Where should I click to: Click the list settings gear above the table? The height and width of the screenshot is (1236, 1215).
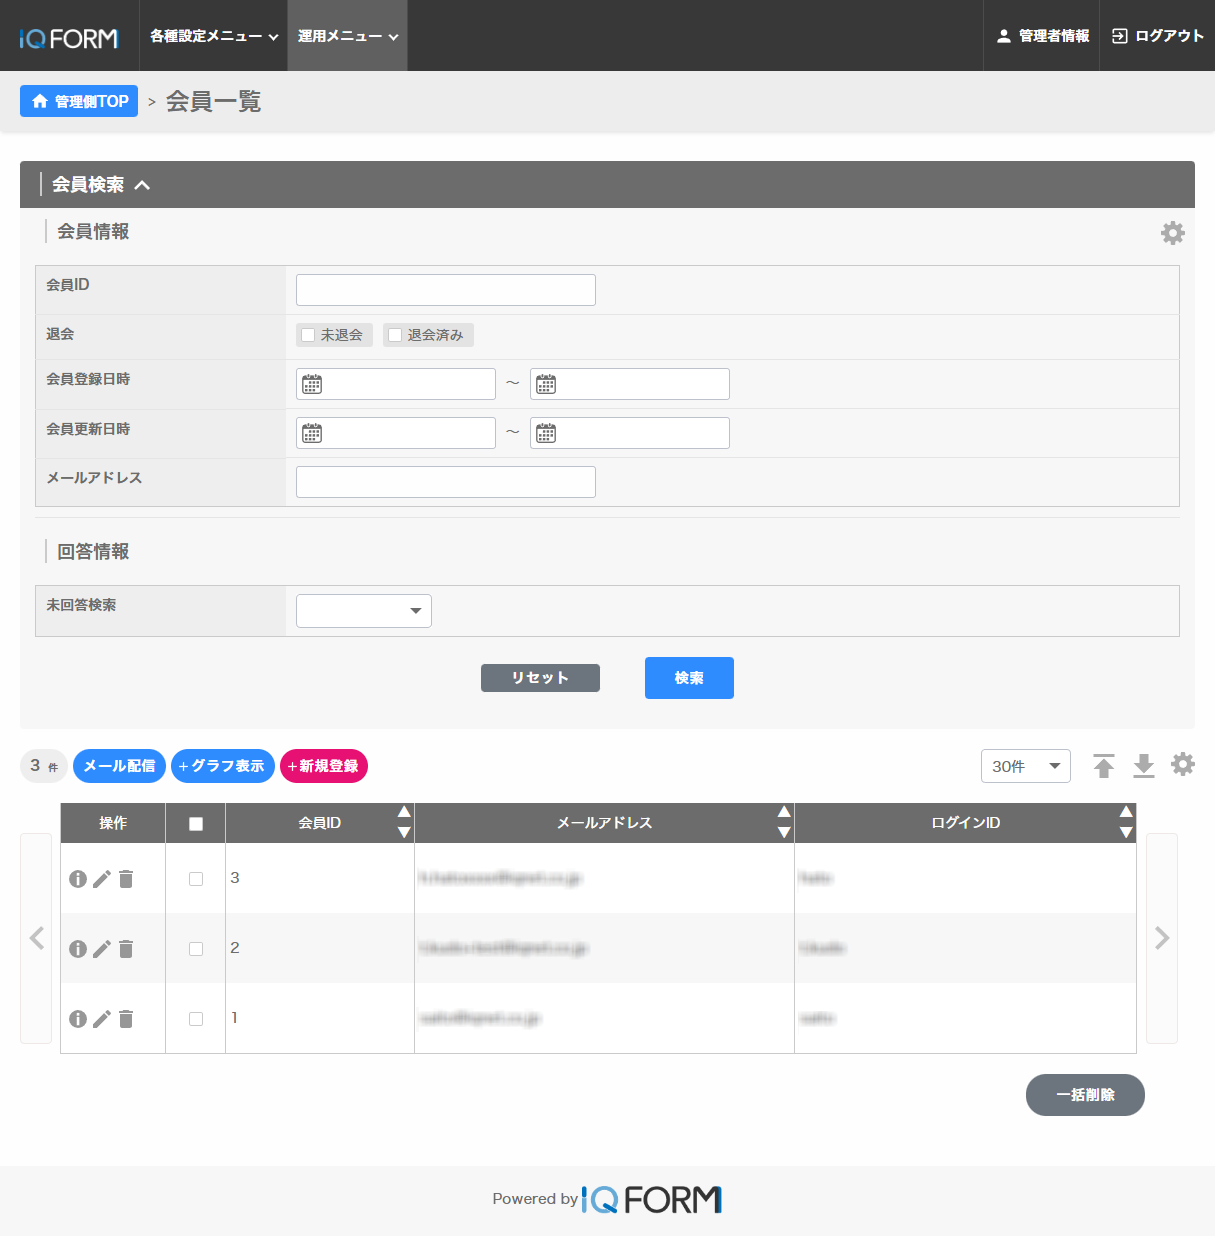click(x=1183, y=763)
